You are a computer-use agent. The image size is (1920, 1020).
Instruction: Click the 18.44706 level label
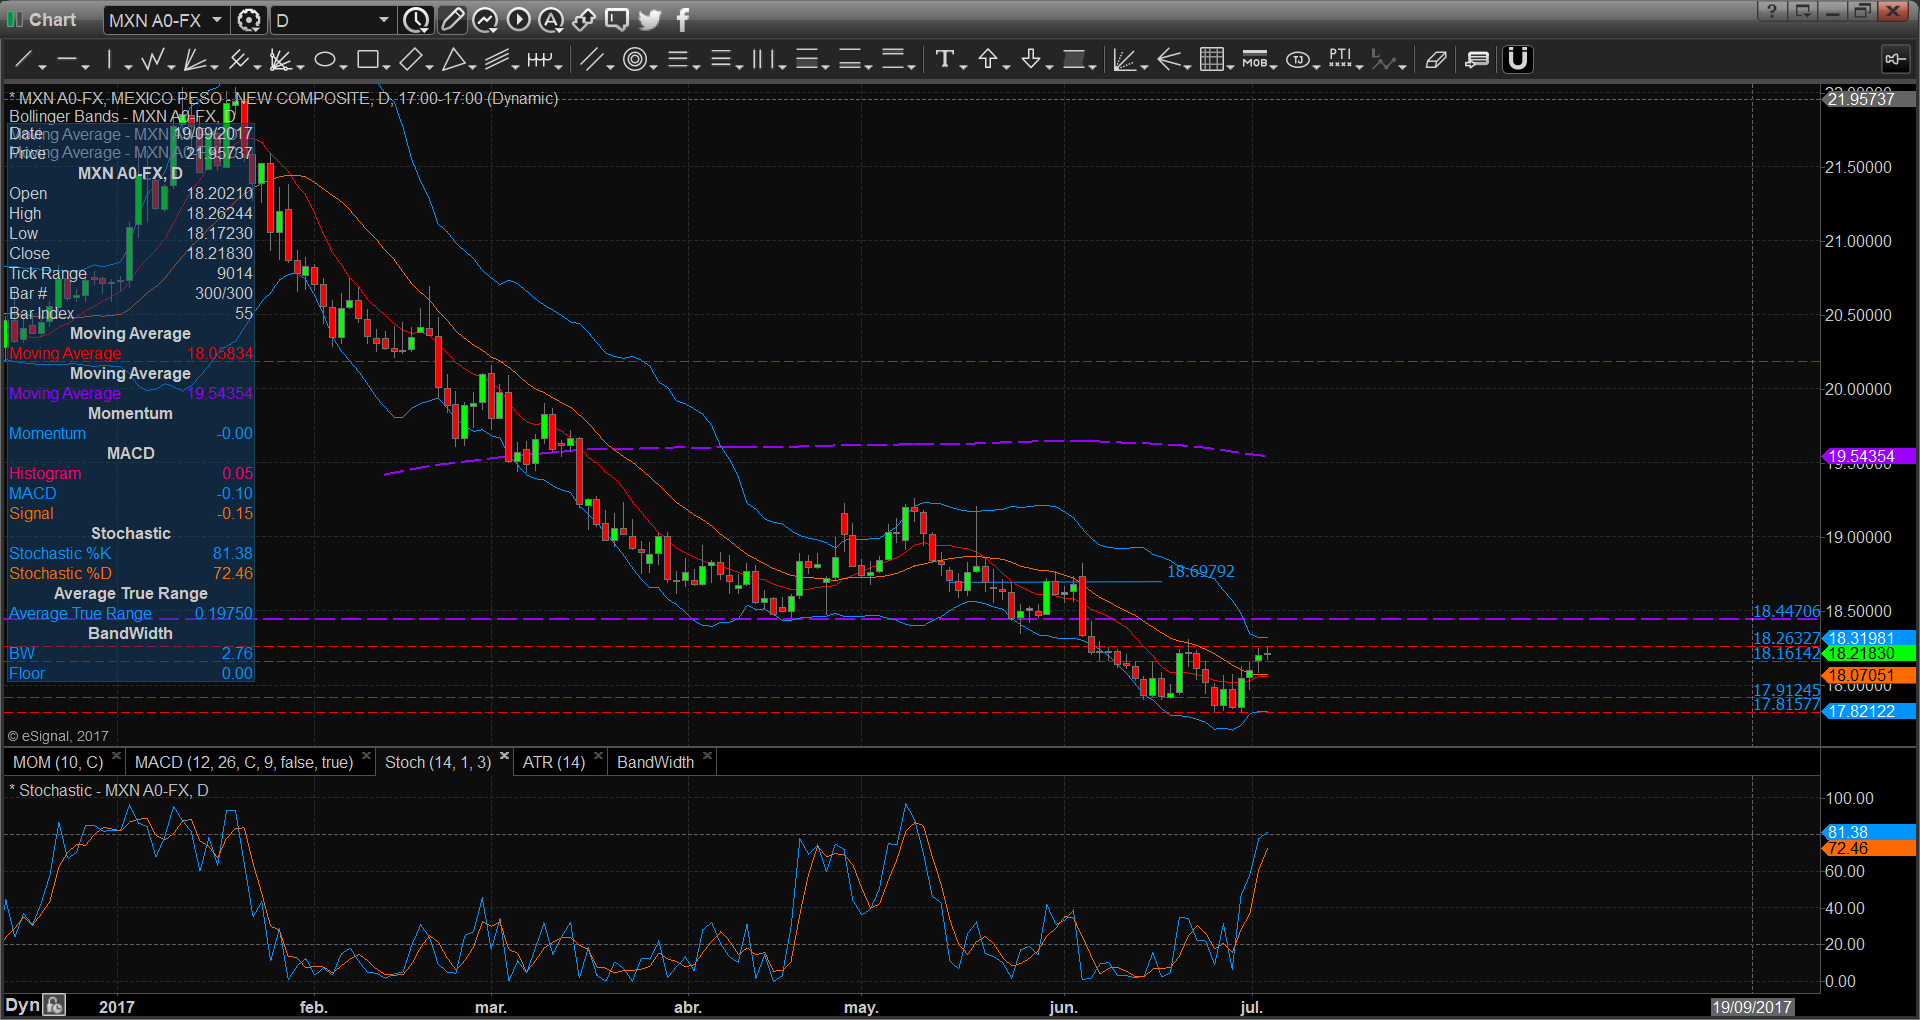pyautogui.click(x=1786, y=611)
